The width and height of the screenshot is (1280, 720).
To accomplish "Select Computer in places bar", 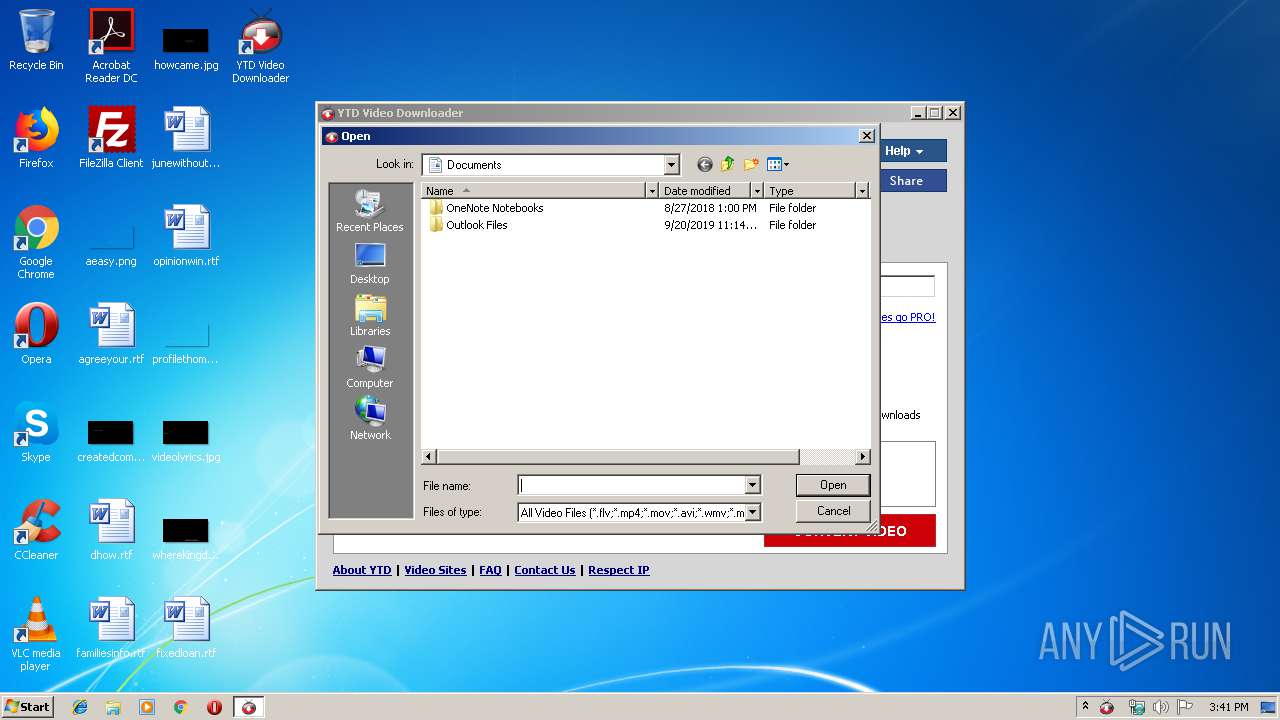I will (370, 367).
